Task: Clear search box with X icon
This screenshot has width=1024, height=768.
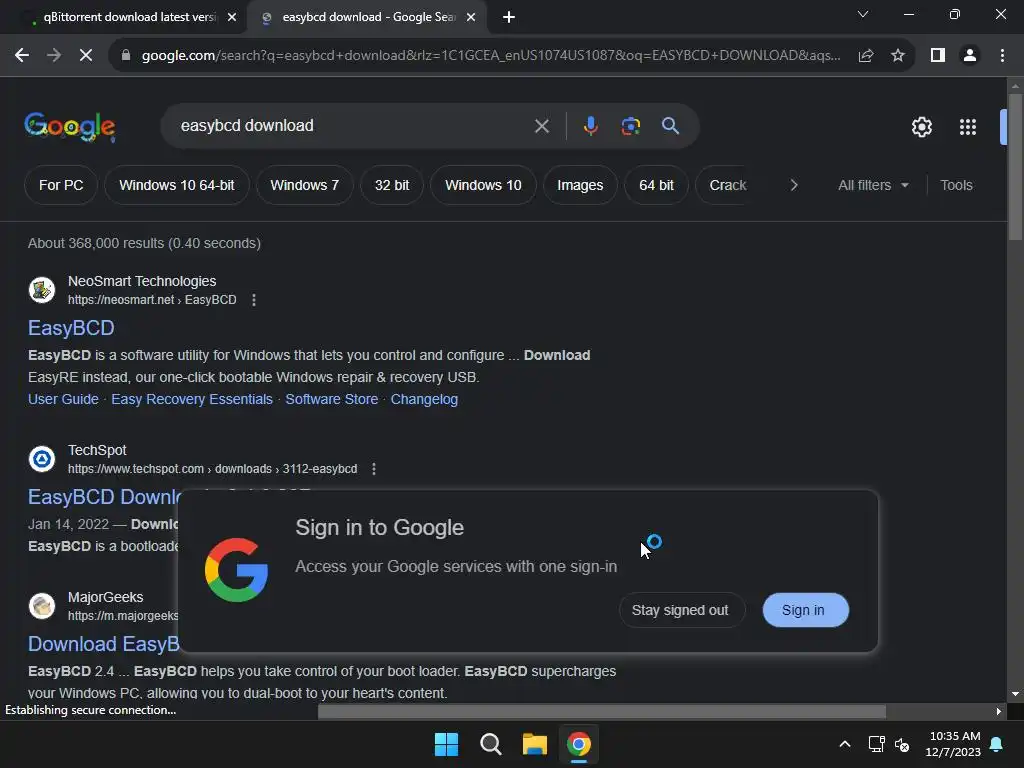Action: pyautogui.click(x=541, y=126)
